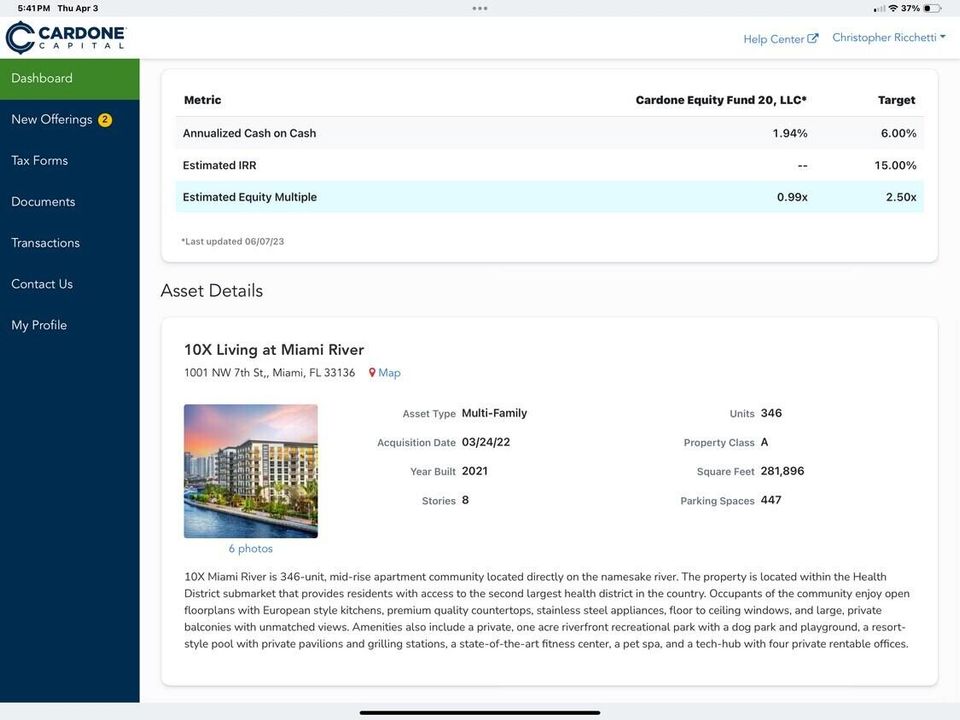
Task: Click the 10X Living at Miami River property photo
Action: click(x=250, y=470)
